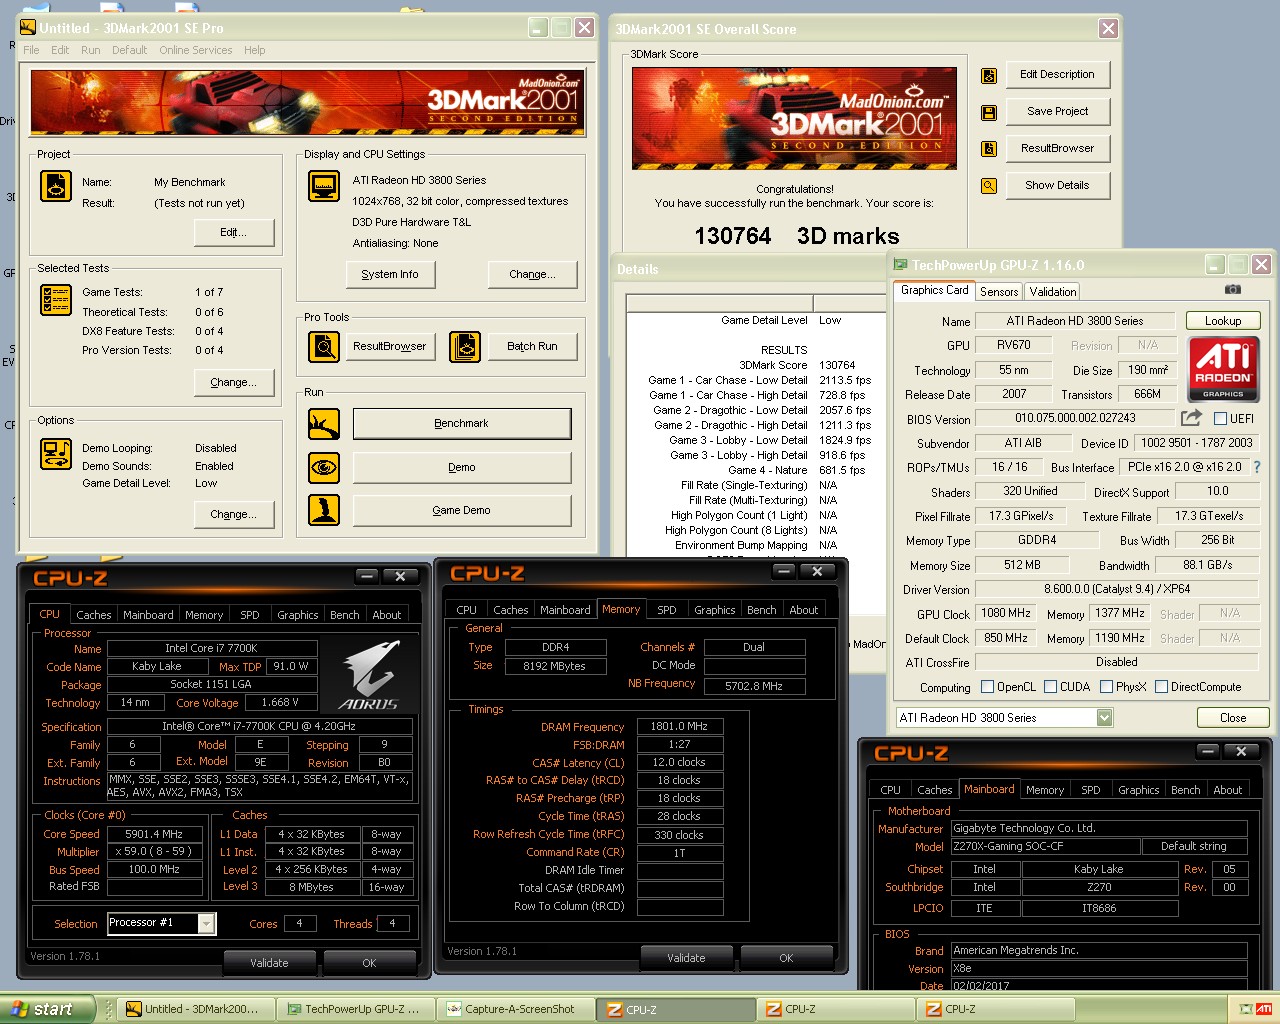Switch to the Sensors tab in GPU-Z
The image size is (1280, 1024).
pos(999,292)
